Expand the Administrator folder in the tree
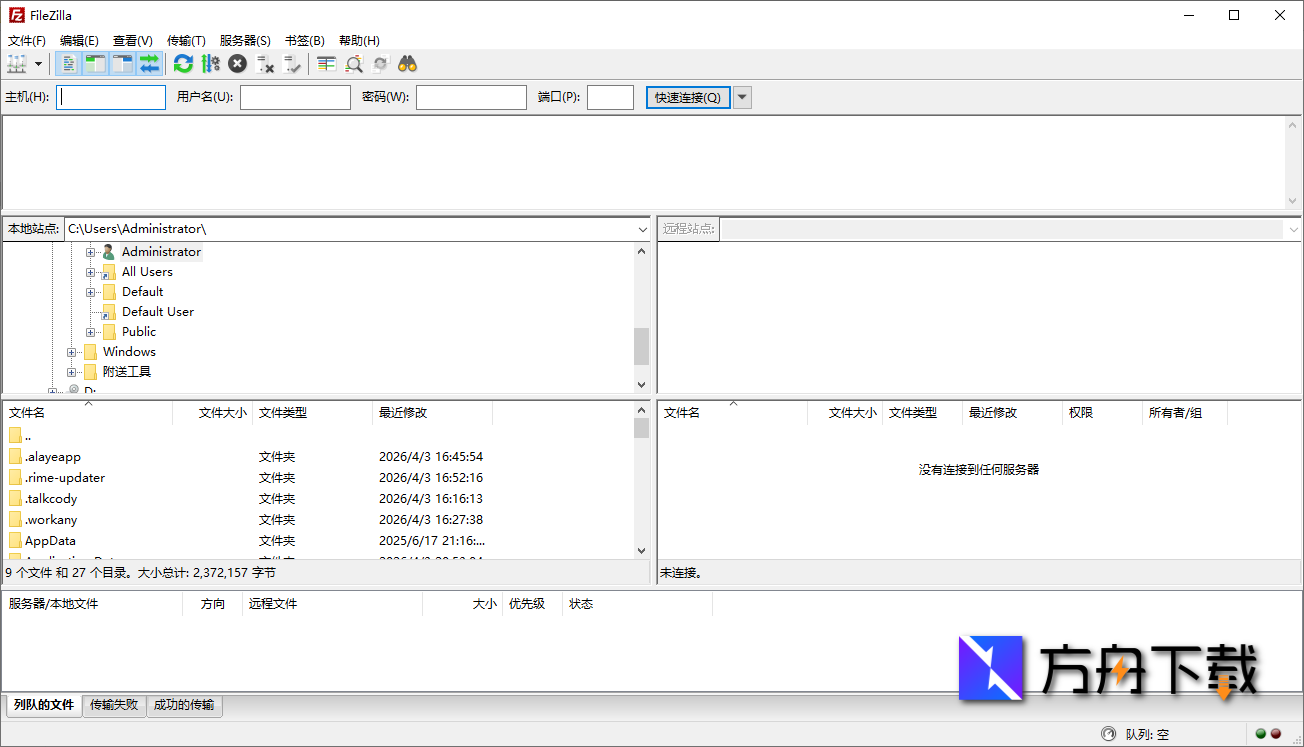The image size is (1304, 747). [90, 251]
